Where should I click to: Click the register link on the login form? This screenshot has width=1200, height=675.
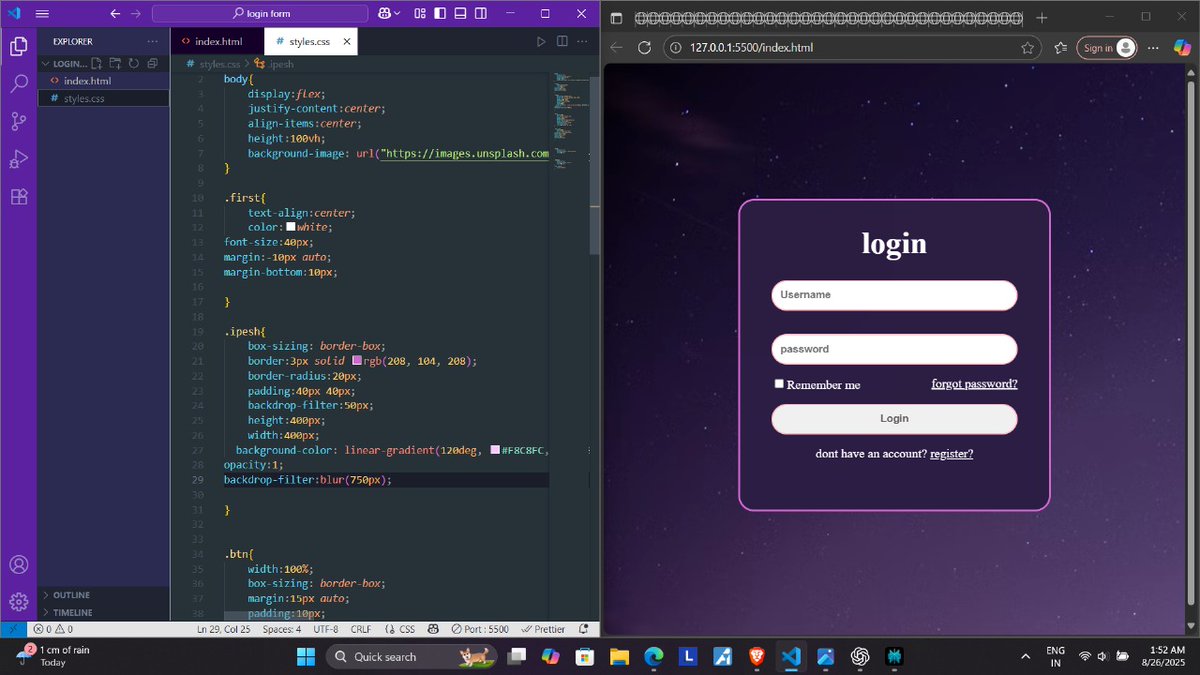pos(951,453)
